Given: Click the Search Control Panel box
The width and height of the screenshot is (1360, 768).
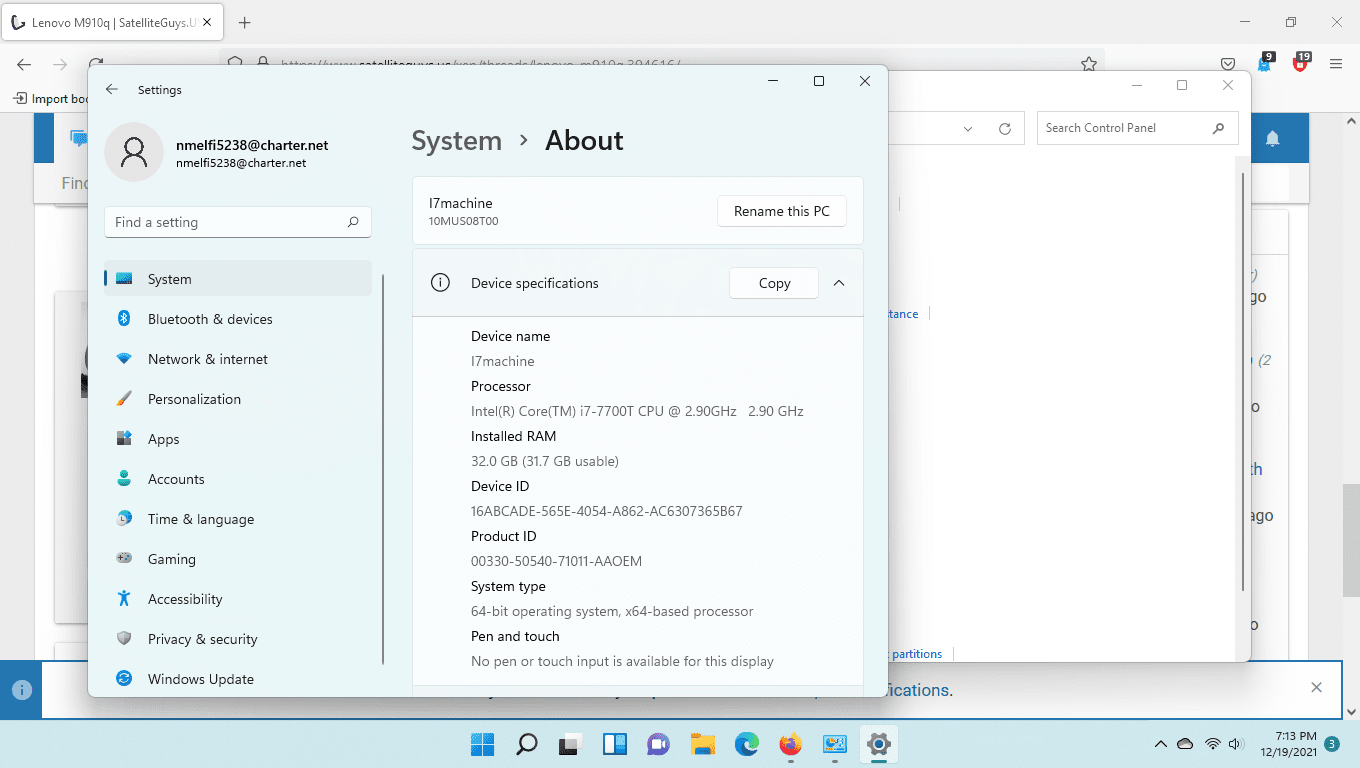Looking at the screenshot, I should pyautogui.click(x=1138, y=128).
